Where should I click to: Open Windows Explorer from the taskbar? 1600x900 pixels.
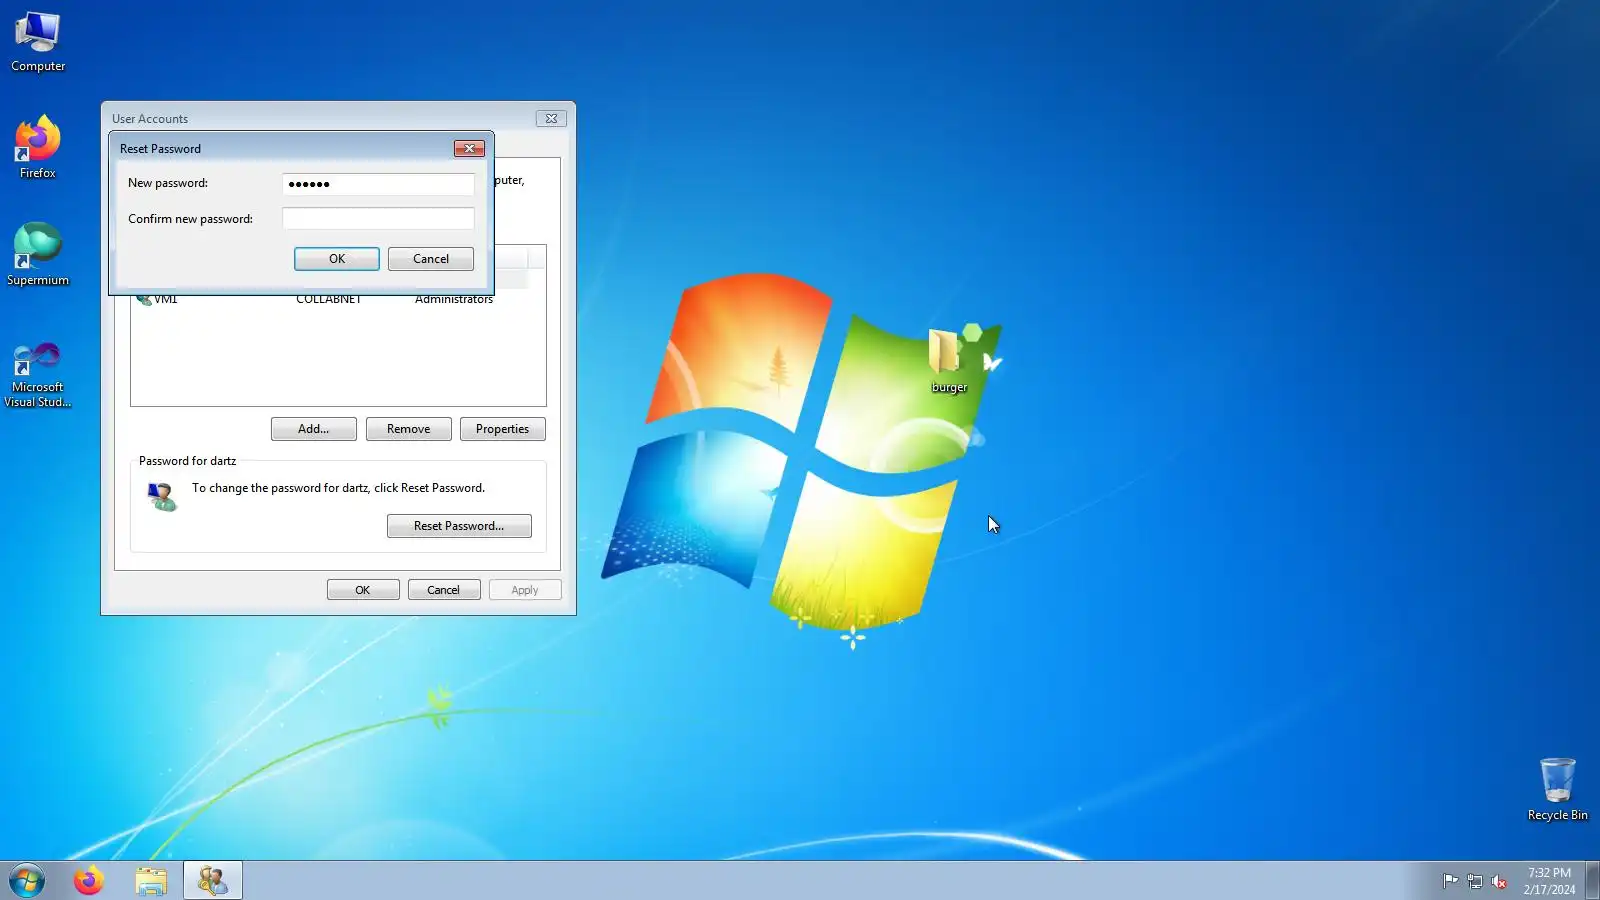(151, 881)
